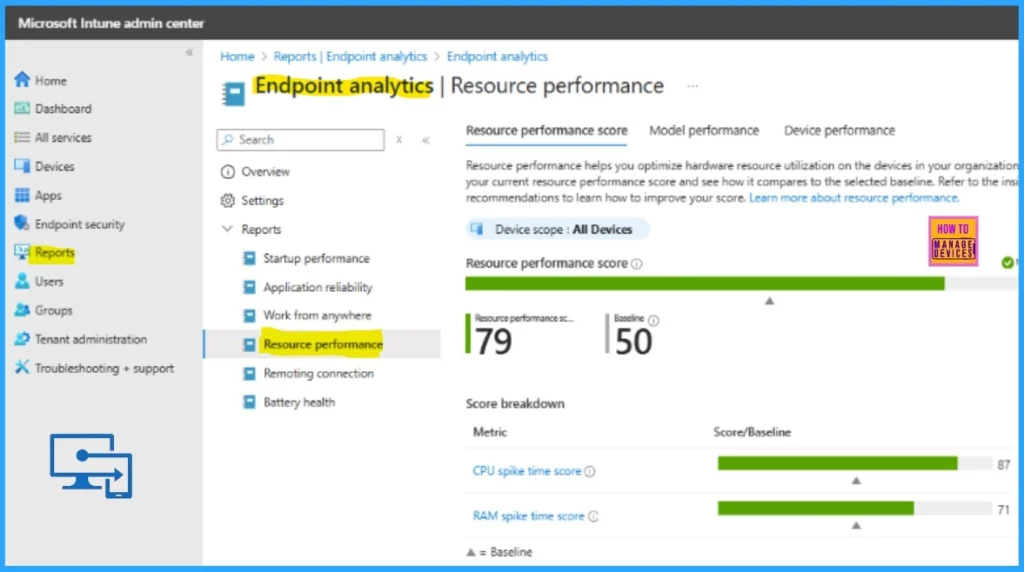The width and height of the screenshot is (1024, 572).
Task: Click the Baseline value 50
Action: 633,342
